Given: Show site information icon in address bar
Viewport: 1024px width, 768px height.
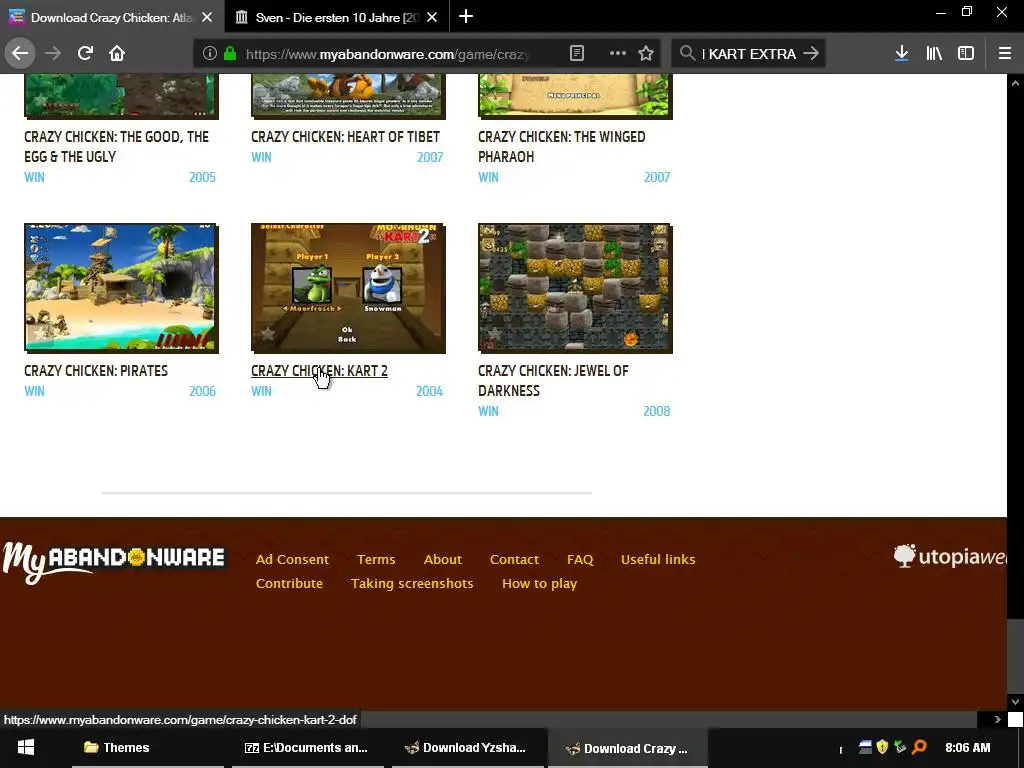Looking at the screenshot, I should [x=210, y=54].
